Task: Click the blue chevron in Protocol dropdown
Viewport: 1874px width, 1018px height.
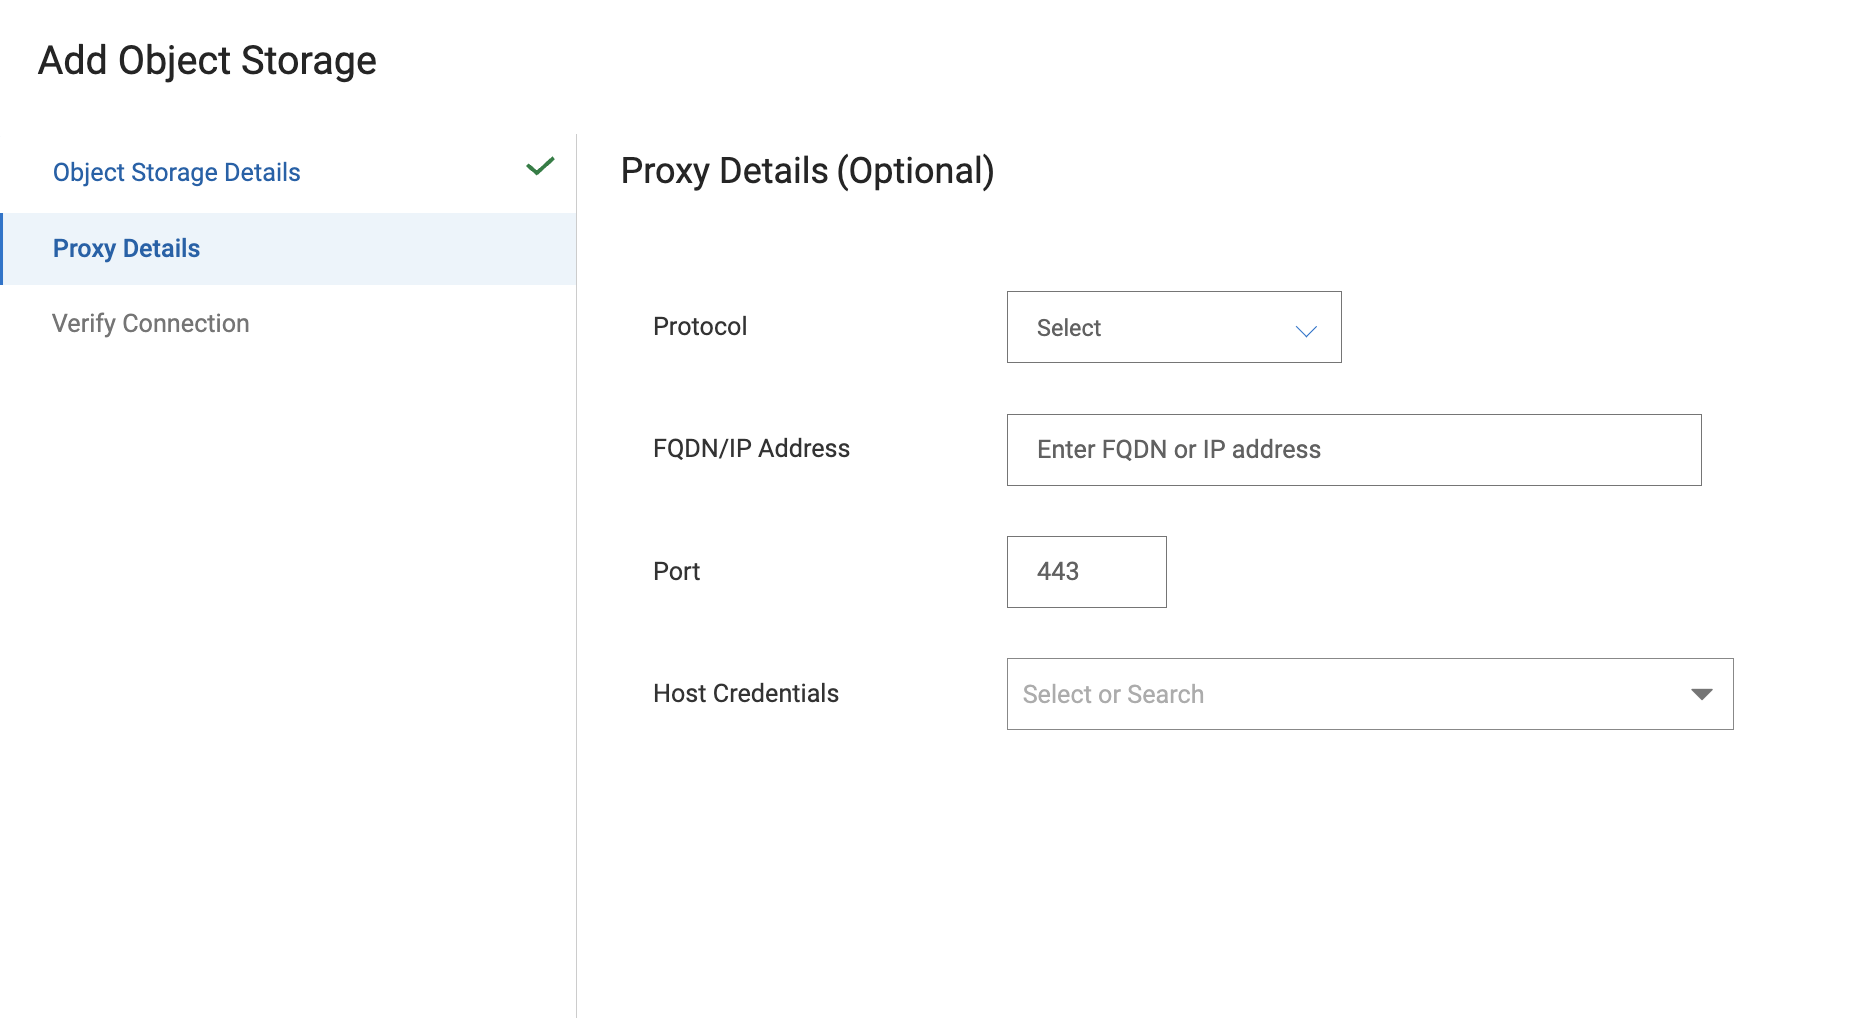Action: click(x=1306, y=331)
